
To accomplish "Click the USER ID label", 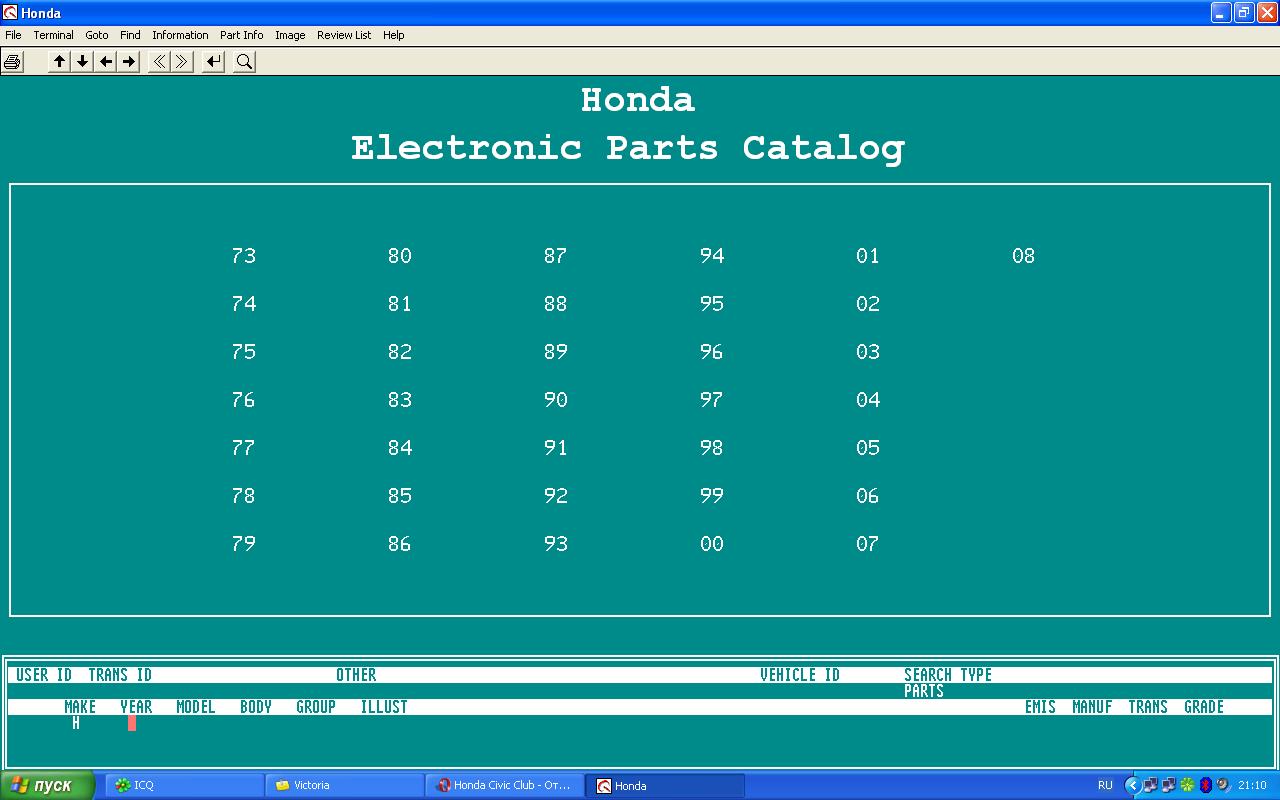I will (44, 675).
